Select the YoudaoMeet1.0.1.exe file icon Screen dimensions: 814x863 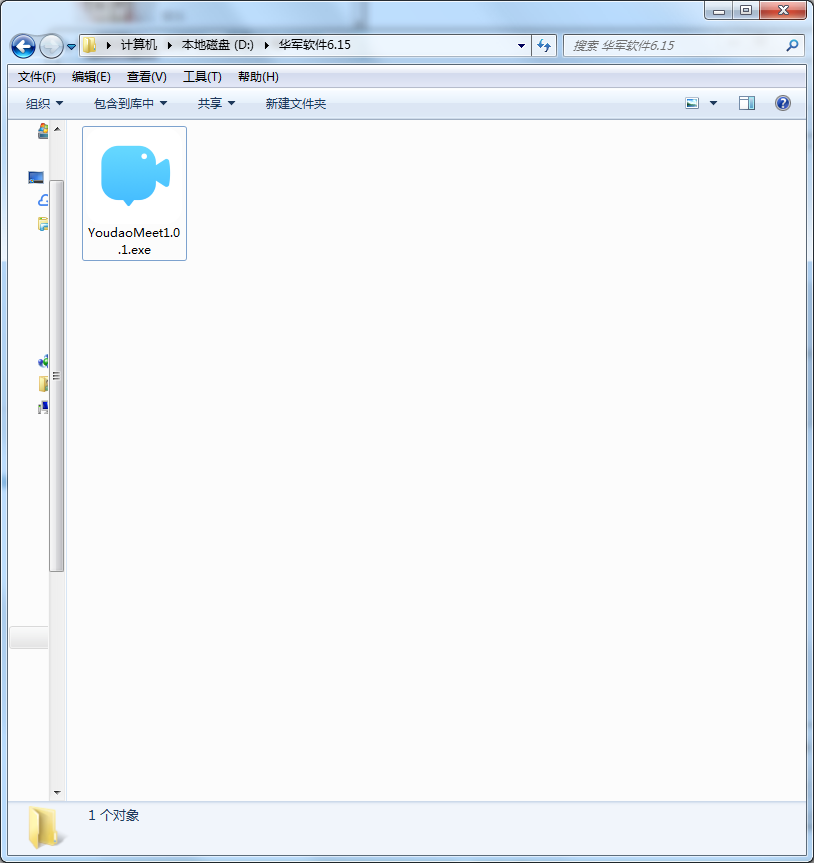click(135, 176)
